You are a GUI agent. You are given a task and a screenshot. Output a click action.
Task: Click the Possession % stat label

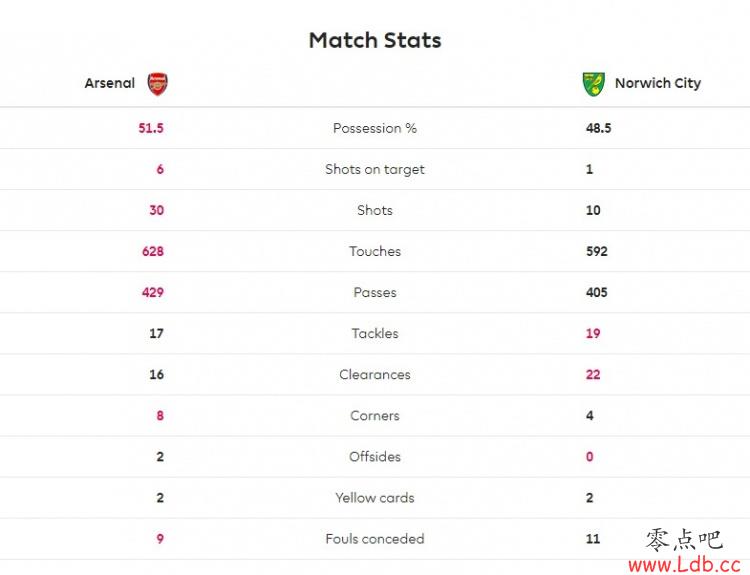pos(375,128)
